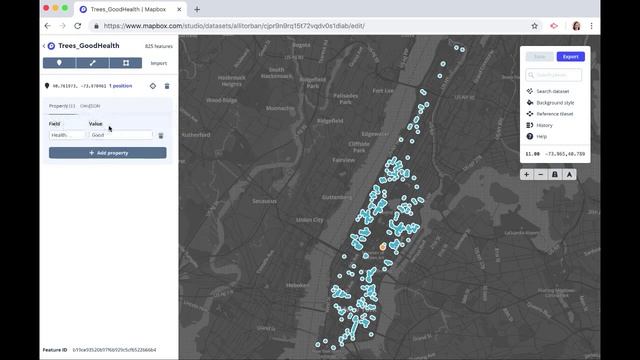Screen dimensions: 640x360
Task: Click the zoom and coordinates readout
Action: click(555, 154)
